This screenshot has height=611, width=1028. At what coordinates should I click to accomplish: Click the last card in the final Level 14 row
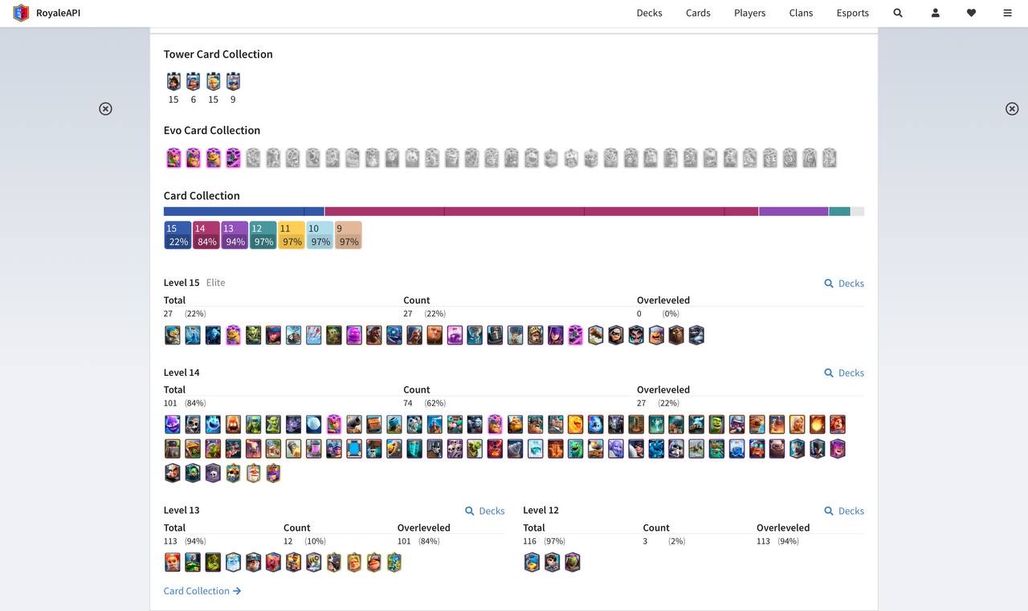(273, 473)
